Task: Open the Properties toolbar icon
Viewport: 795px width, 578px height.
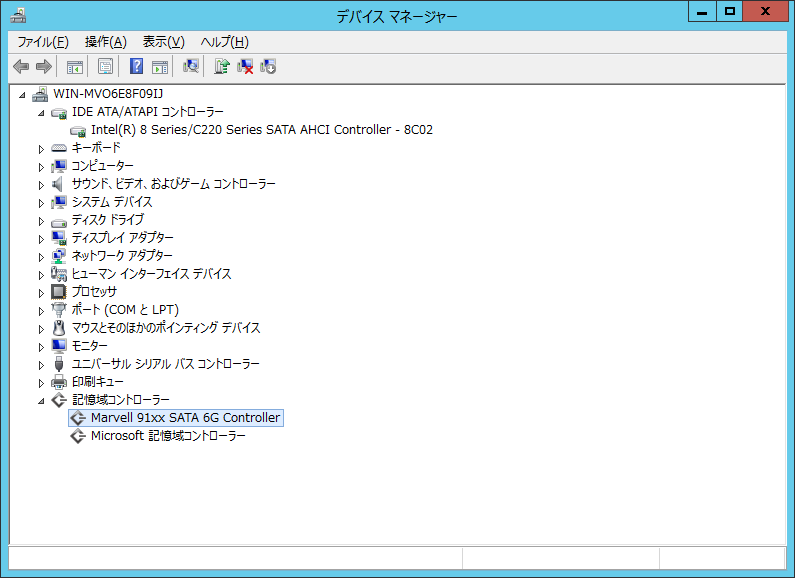Action: click(x=105, y=66)
